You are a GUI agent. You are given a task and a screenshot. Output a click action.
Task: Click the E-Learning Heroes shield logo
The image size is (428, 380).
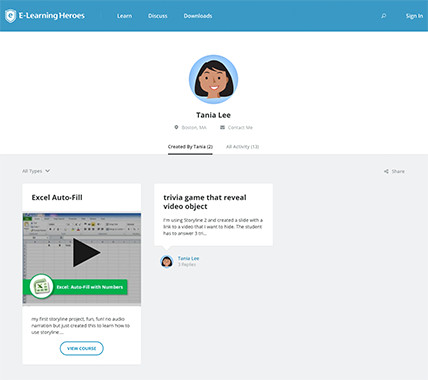(10, 16)
